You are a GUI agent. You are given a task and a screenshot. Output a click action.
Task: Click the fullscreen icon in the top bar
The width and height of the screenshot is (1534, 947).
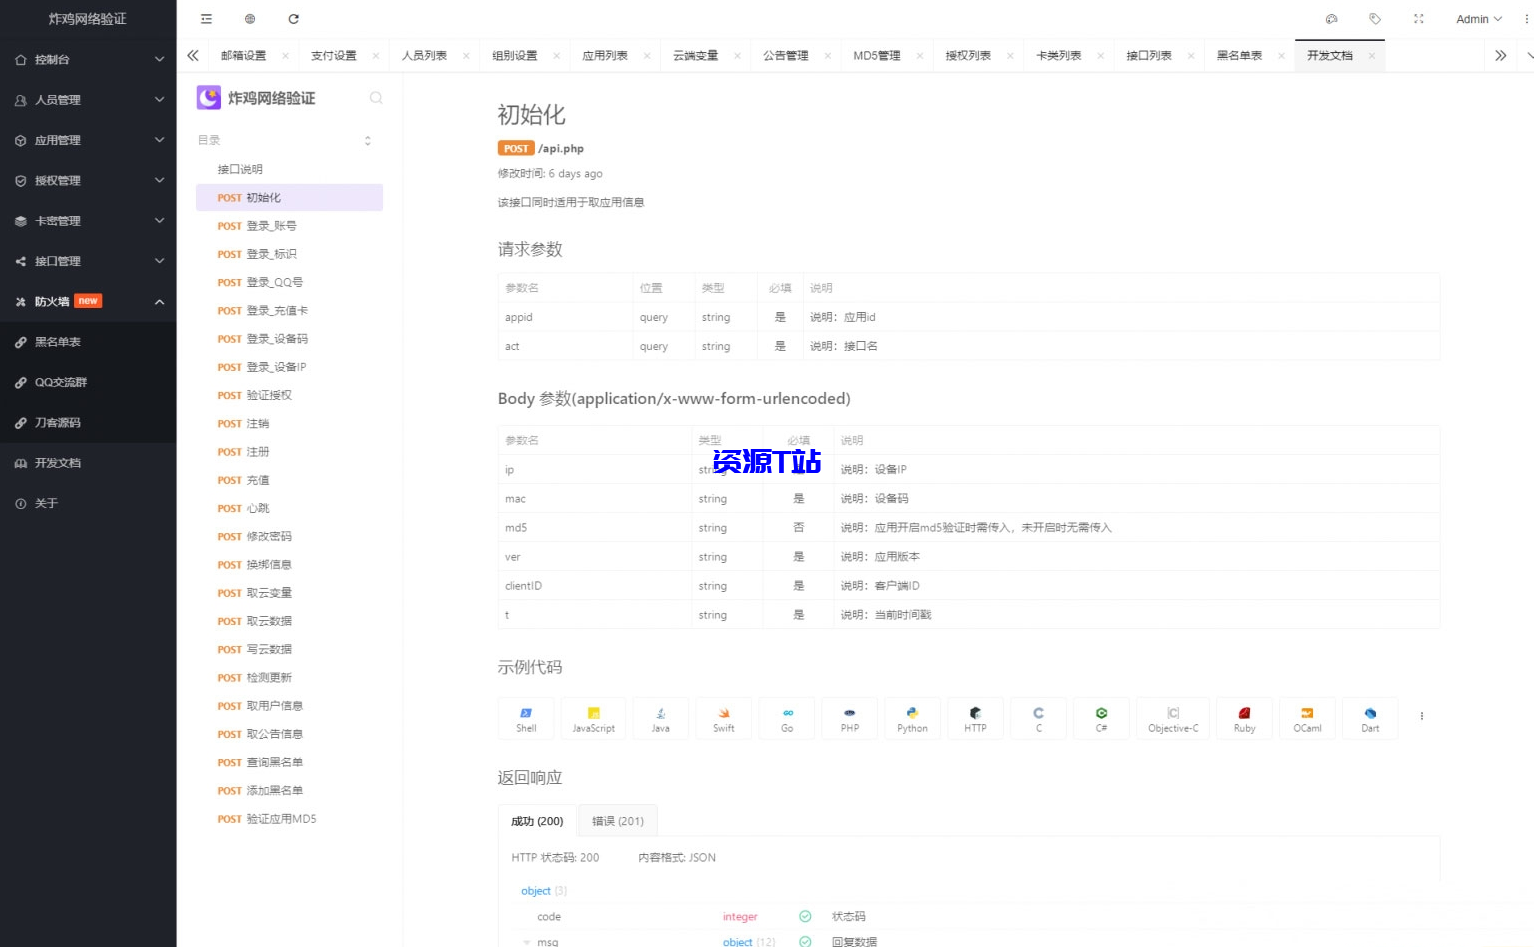point(1418,18)
